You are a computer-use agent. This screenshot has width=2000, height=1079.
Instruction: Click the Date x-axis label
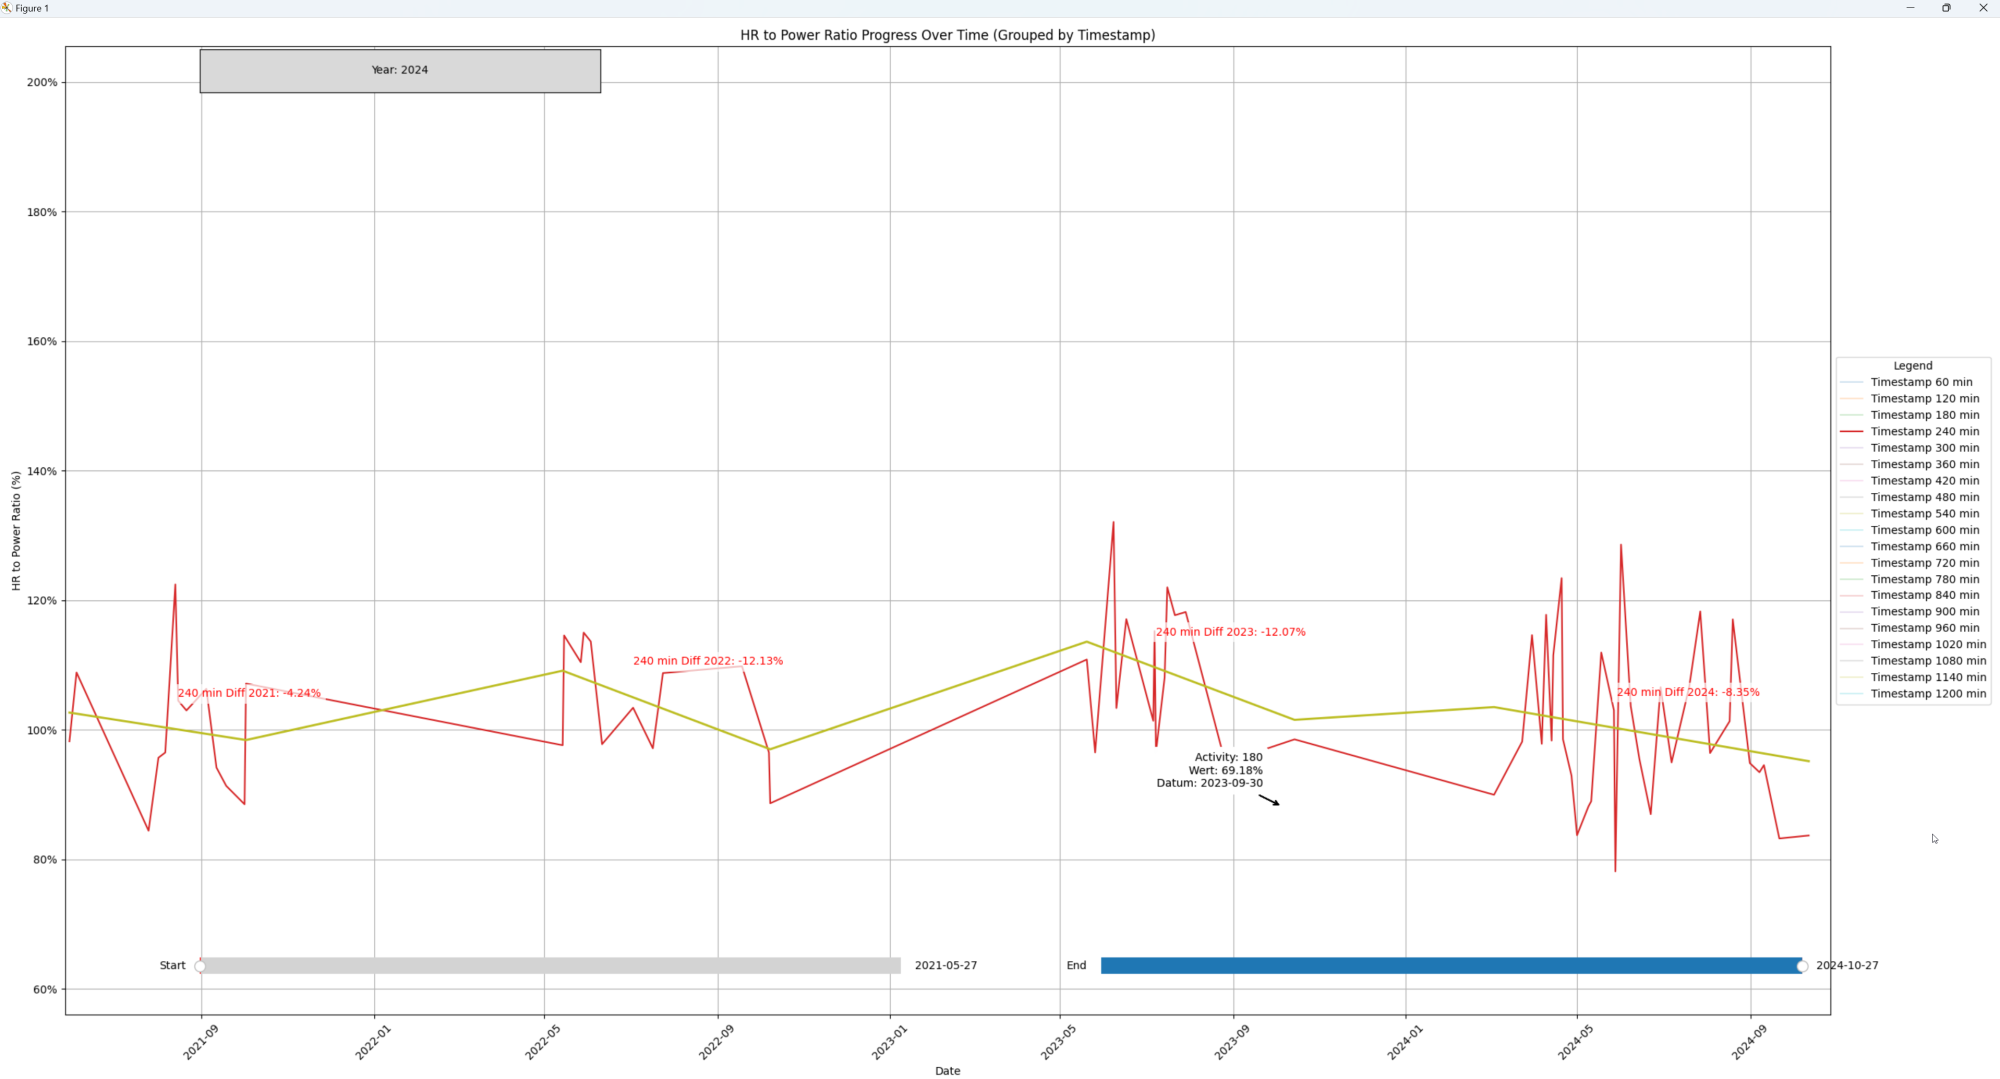pos(947,1071)
